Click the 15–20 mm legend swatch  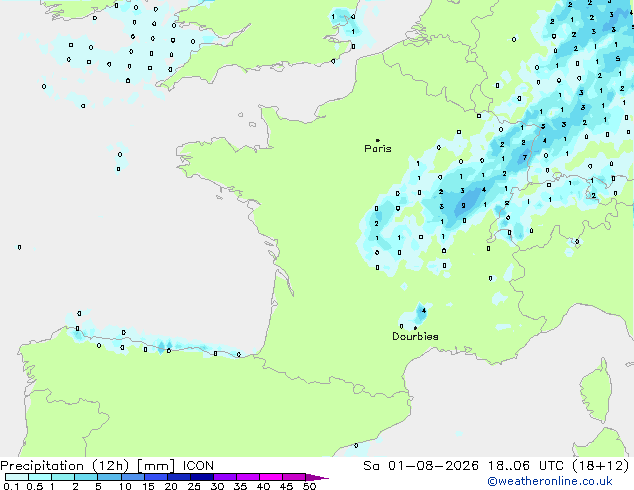(156, 477)
